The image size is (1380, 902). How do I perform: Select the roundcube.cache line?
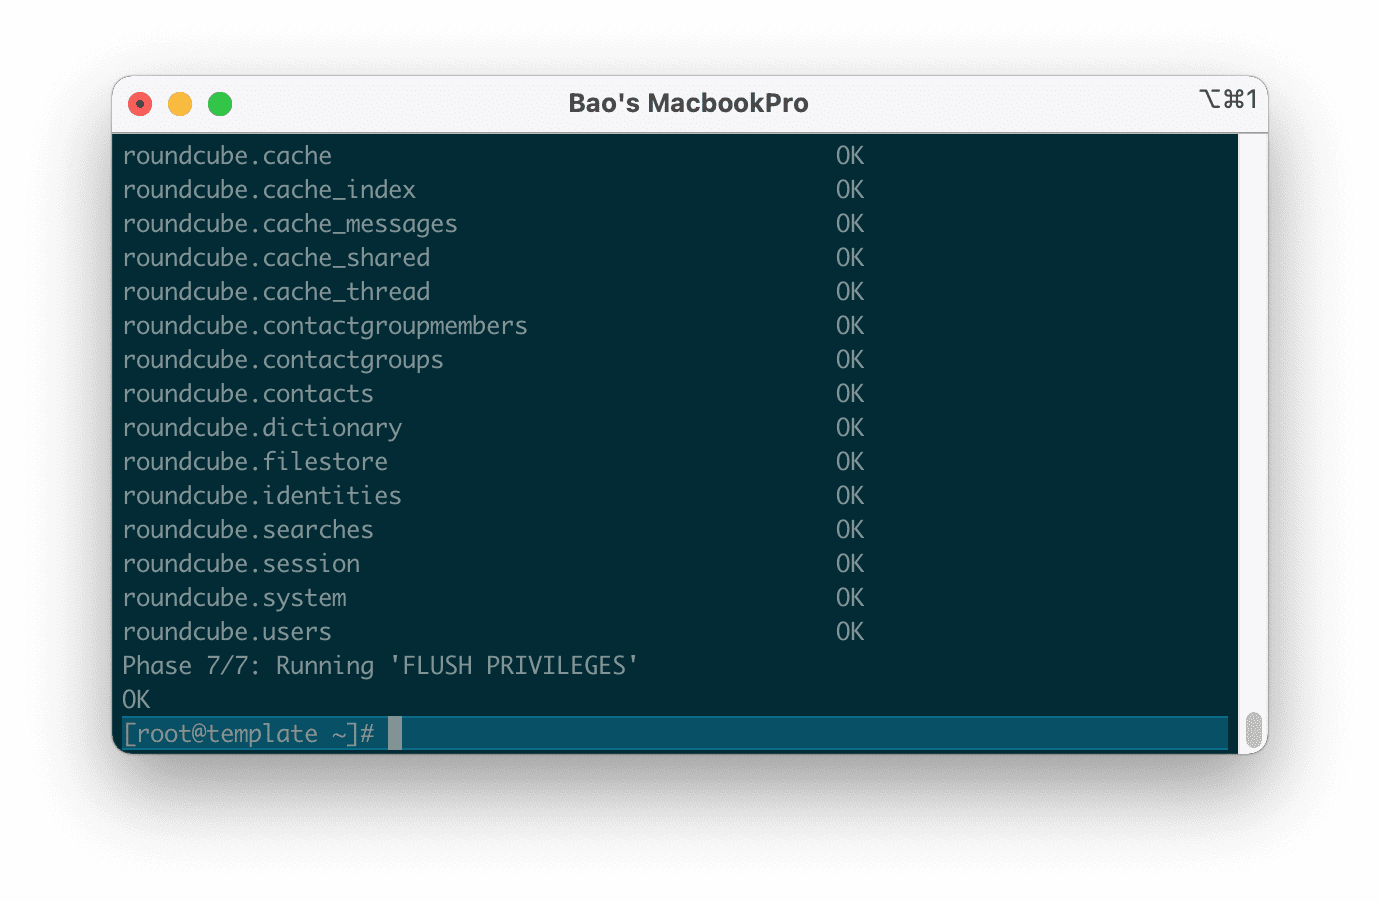click(227, 155)
